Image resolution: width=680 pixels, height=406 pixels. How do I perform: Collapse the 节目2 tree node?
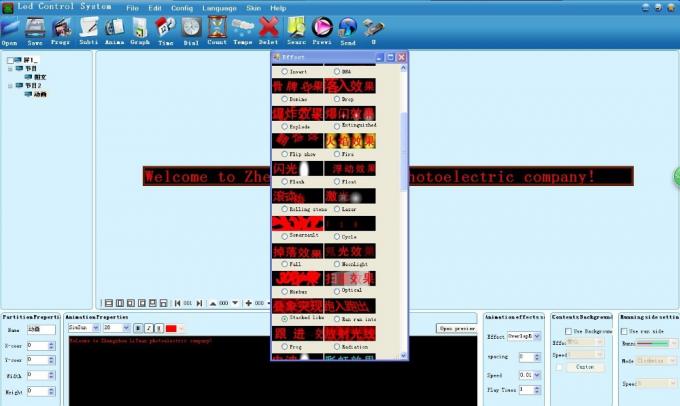[11, 86]
